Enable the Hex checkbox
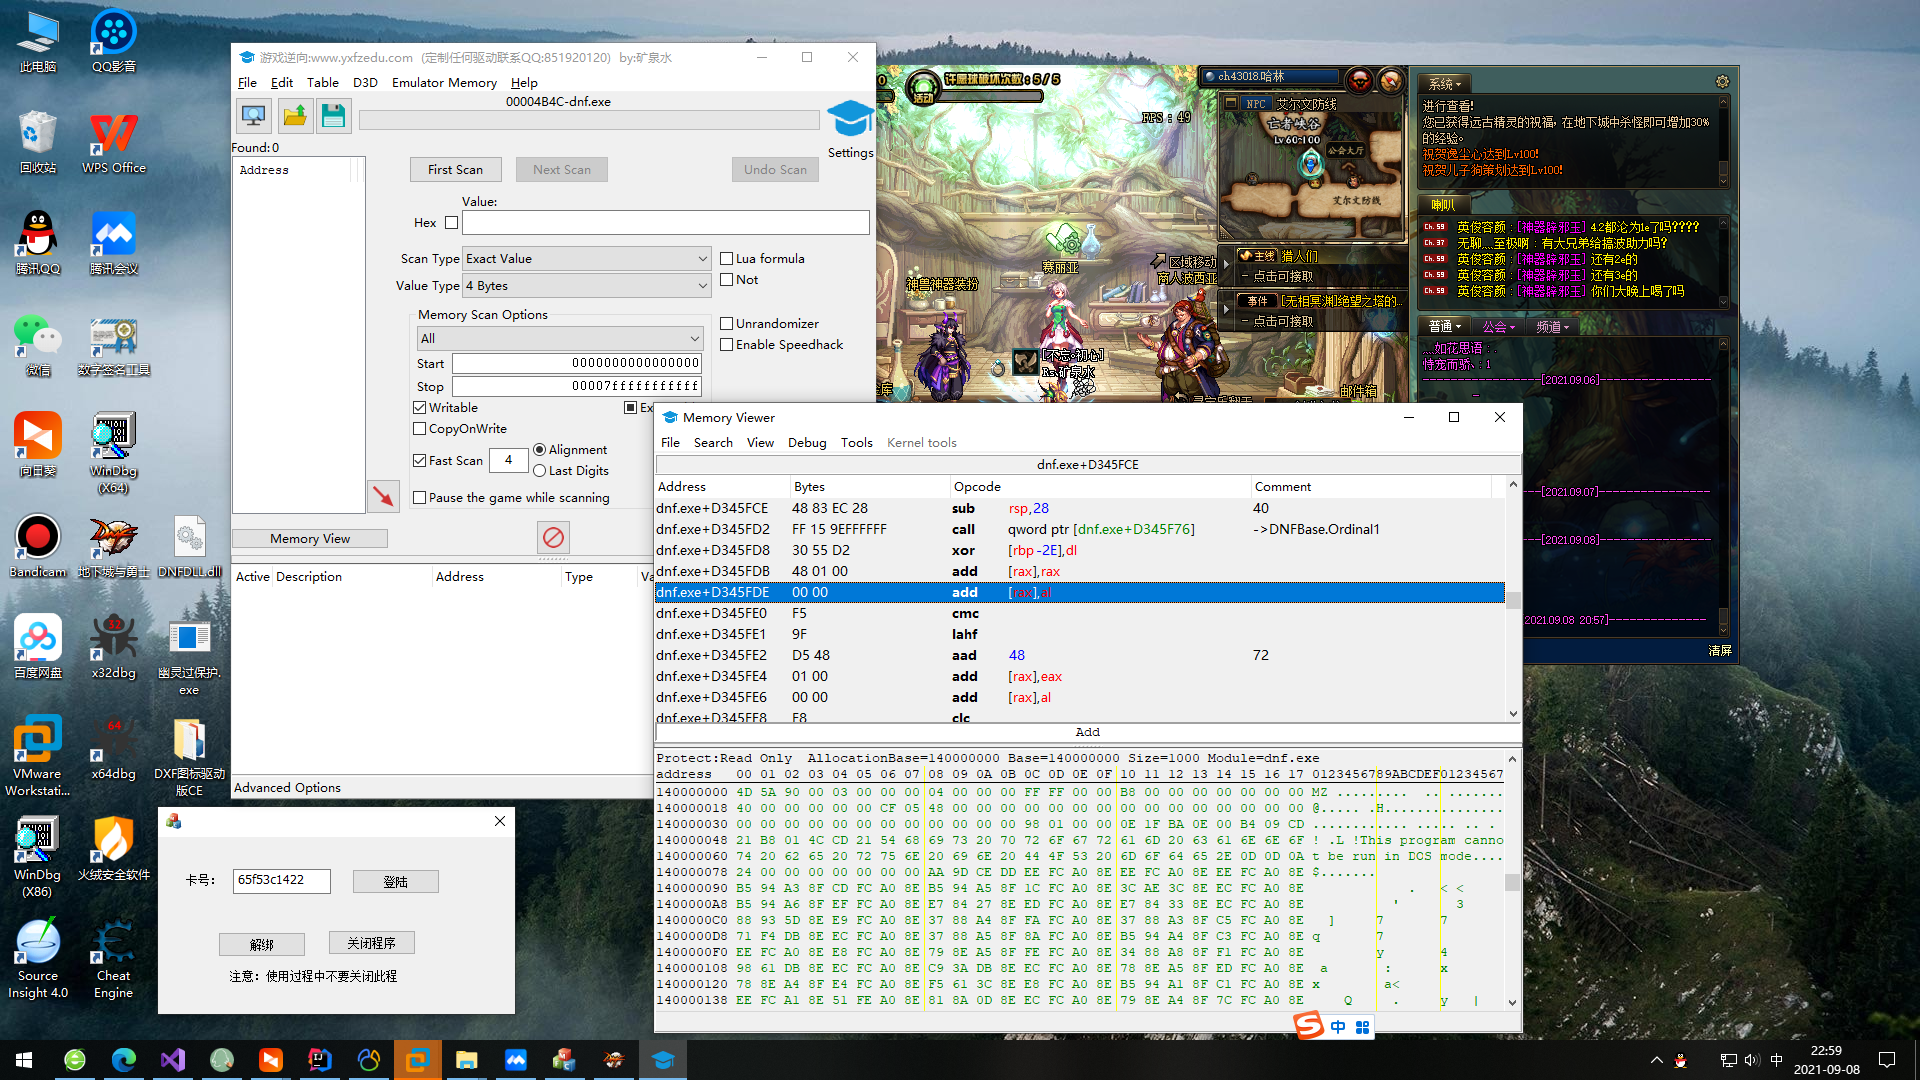1920x1080 pixels. tap(452, 223)
